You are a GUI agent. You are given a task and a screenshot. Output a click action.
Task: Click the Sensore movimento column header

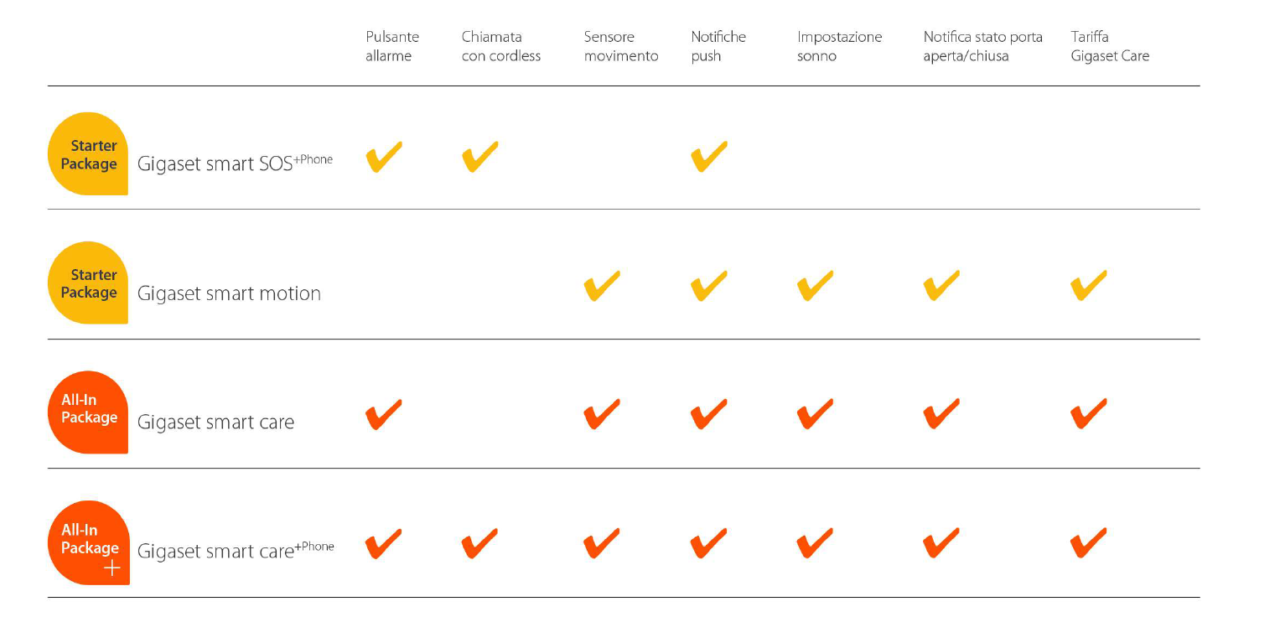point(621,46)
